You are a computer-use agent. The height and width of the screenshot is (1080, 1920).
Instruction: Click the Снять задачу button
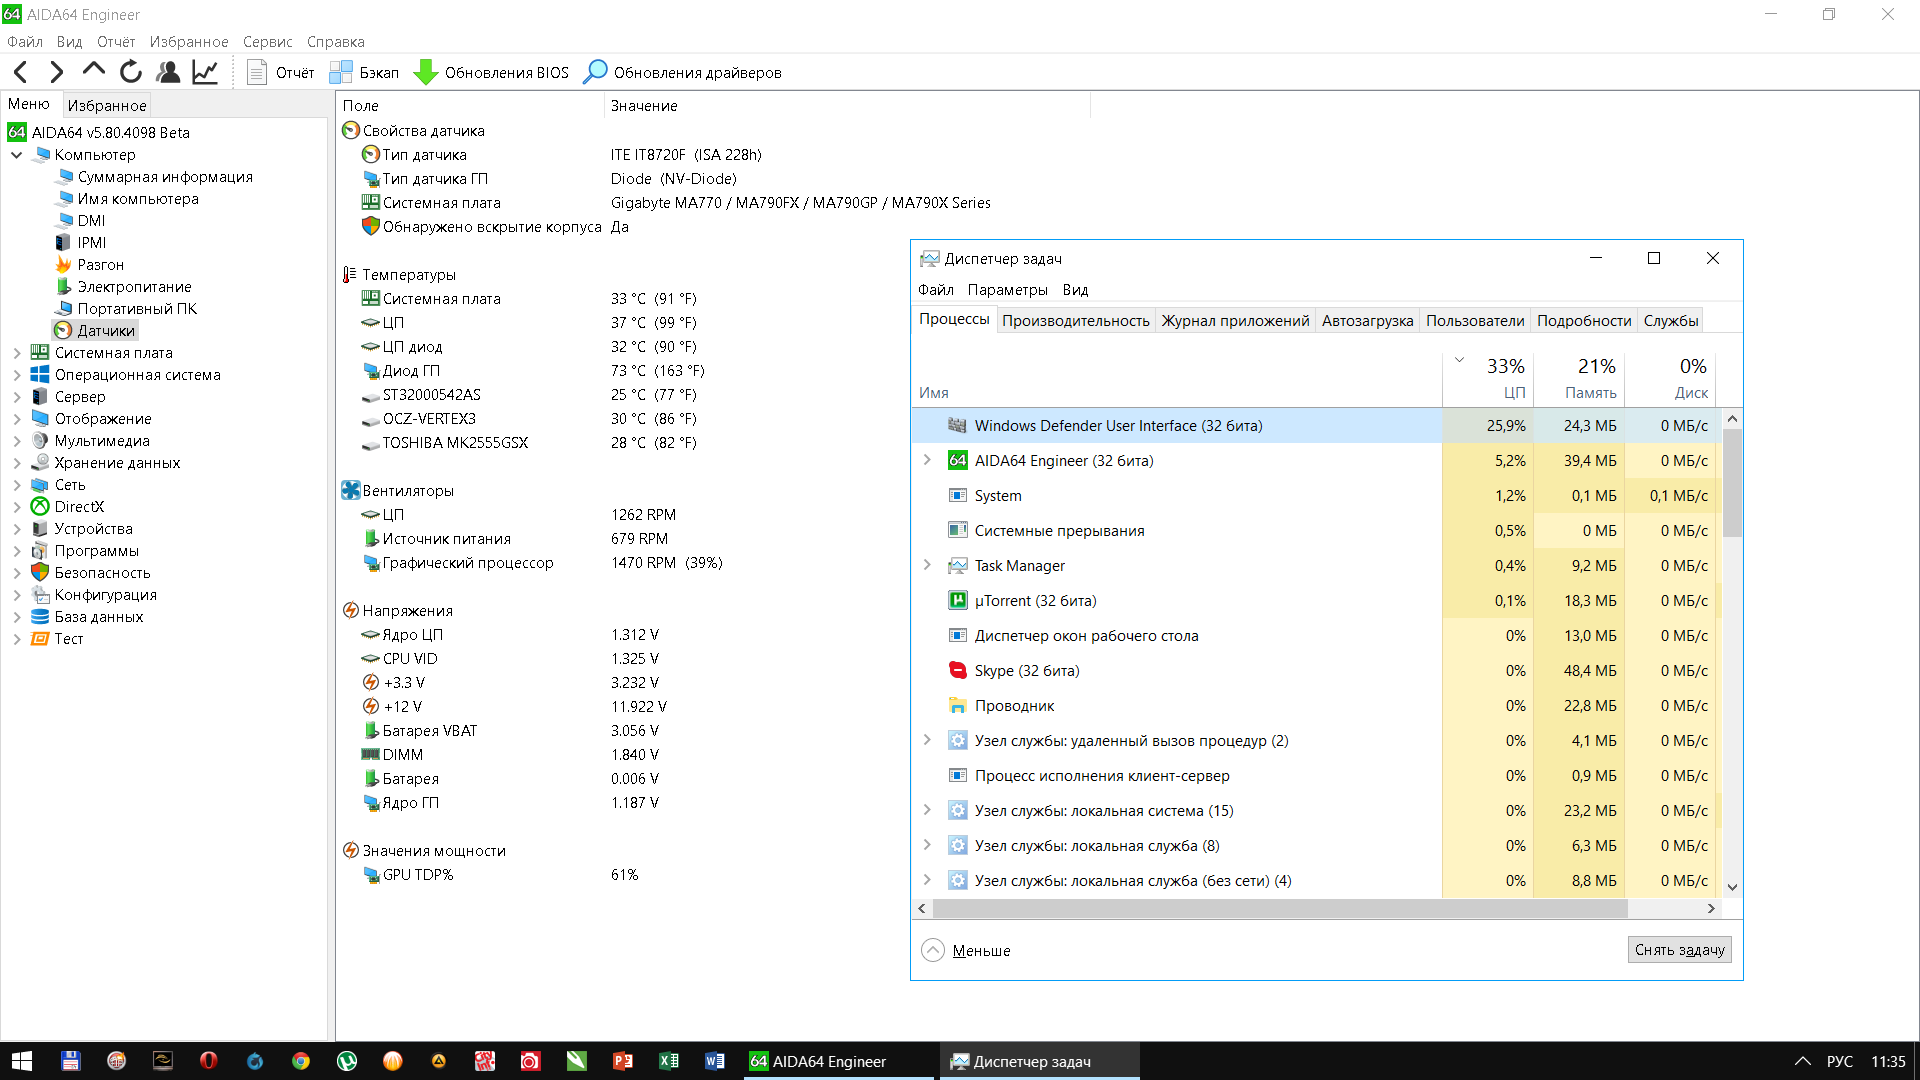point(1679,950)
